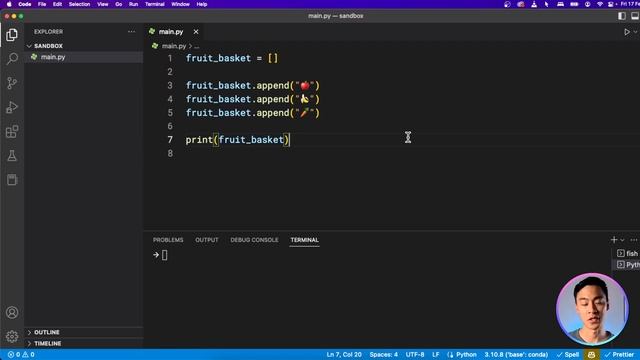Toggle primary sidebar layout icon
Screen dimensions: 640x360
(x=622, y=16)
